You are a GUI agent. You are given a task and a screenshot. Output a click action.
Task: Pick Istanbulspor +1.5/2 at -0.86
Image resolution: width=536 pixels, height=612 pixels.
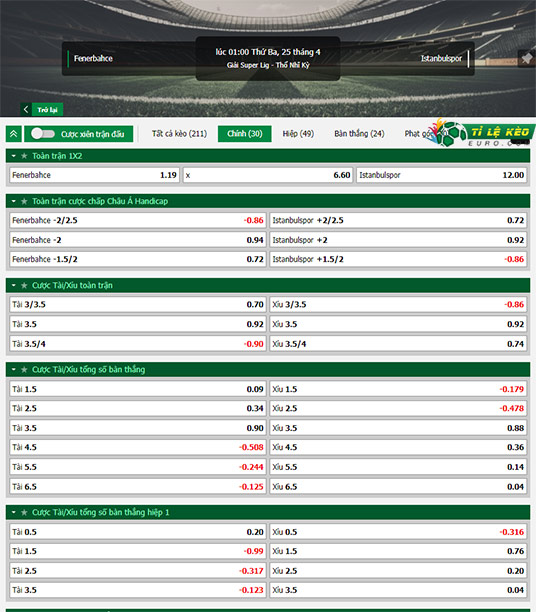click(x=398, y=259)
